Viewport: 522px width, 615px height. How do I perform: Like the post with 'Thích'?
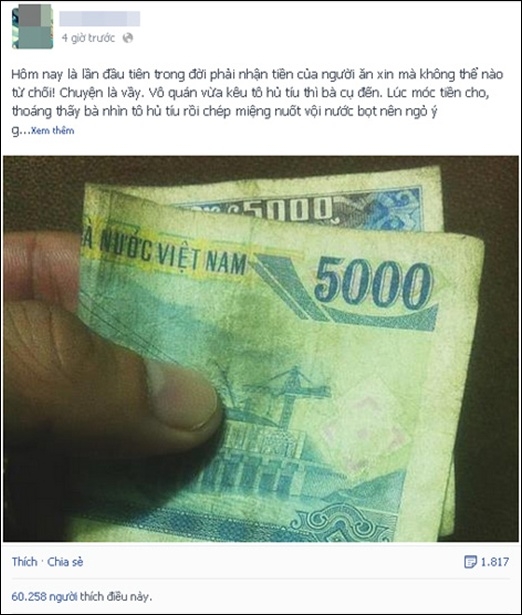pyautogui.click(x=24, y=562)
